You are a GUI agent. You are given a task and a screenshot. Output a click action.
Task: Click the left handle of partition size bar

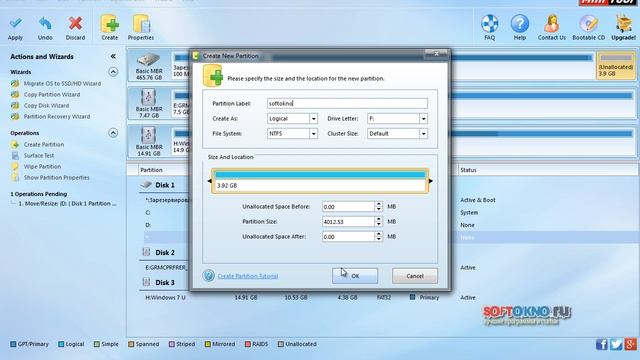pos(210,181)
